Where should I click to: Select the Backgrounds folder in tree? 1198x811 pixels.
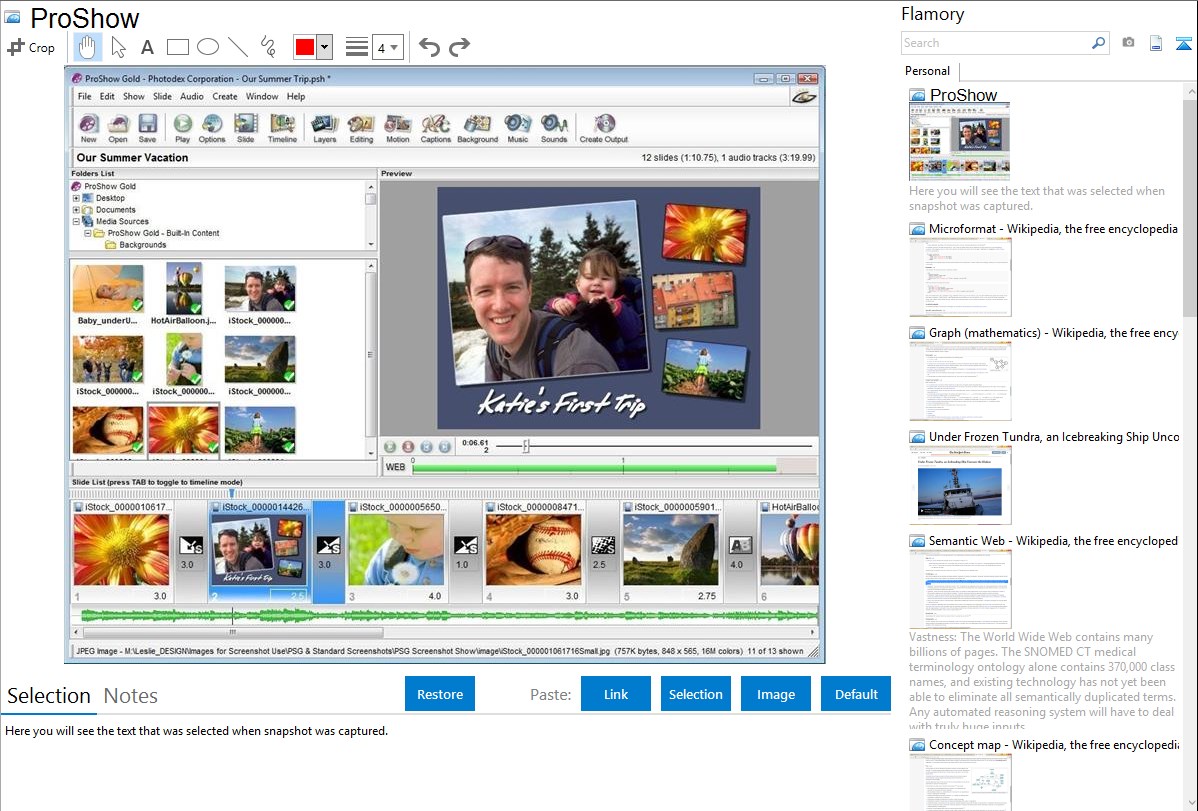tap(135, 245)
